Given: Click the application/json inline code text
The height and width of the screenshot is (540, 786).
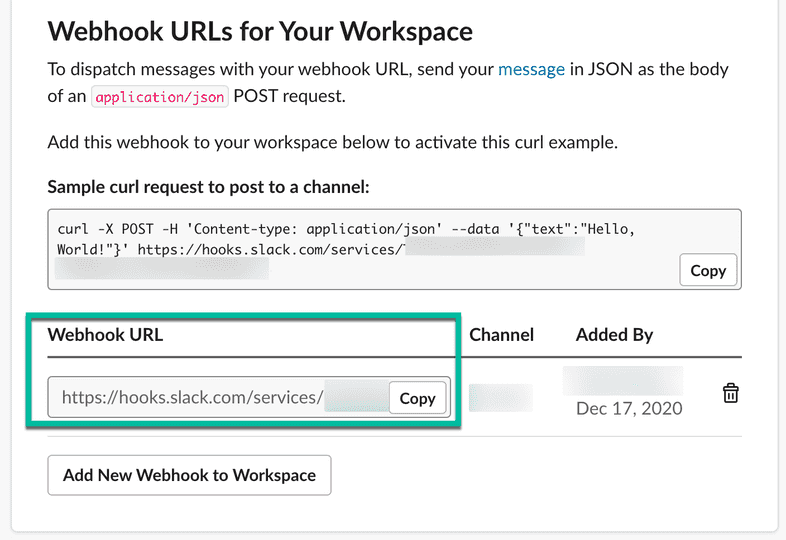Looking at the screenshot, I should (x=160, y=97).
